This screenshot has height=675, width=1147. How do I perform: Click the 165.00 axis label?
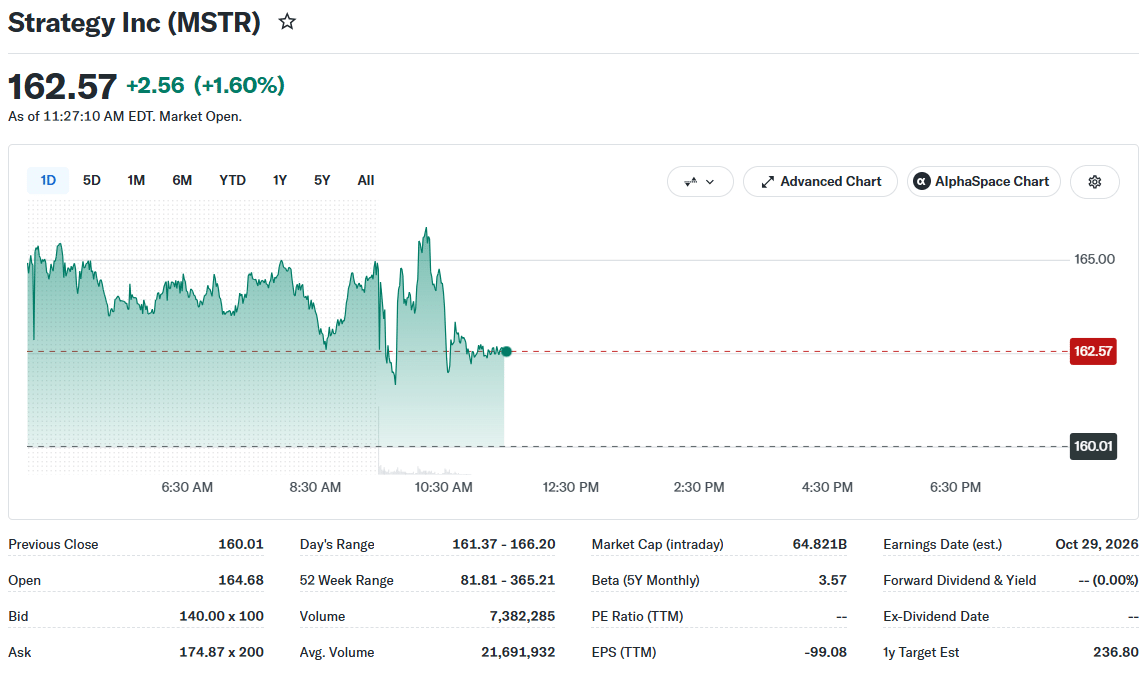1094,260
